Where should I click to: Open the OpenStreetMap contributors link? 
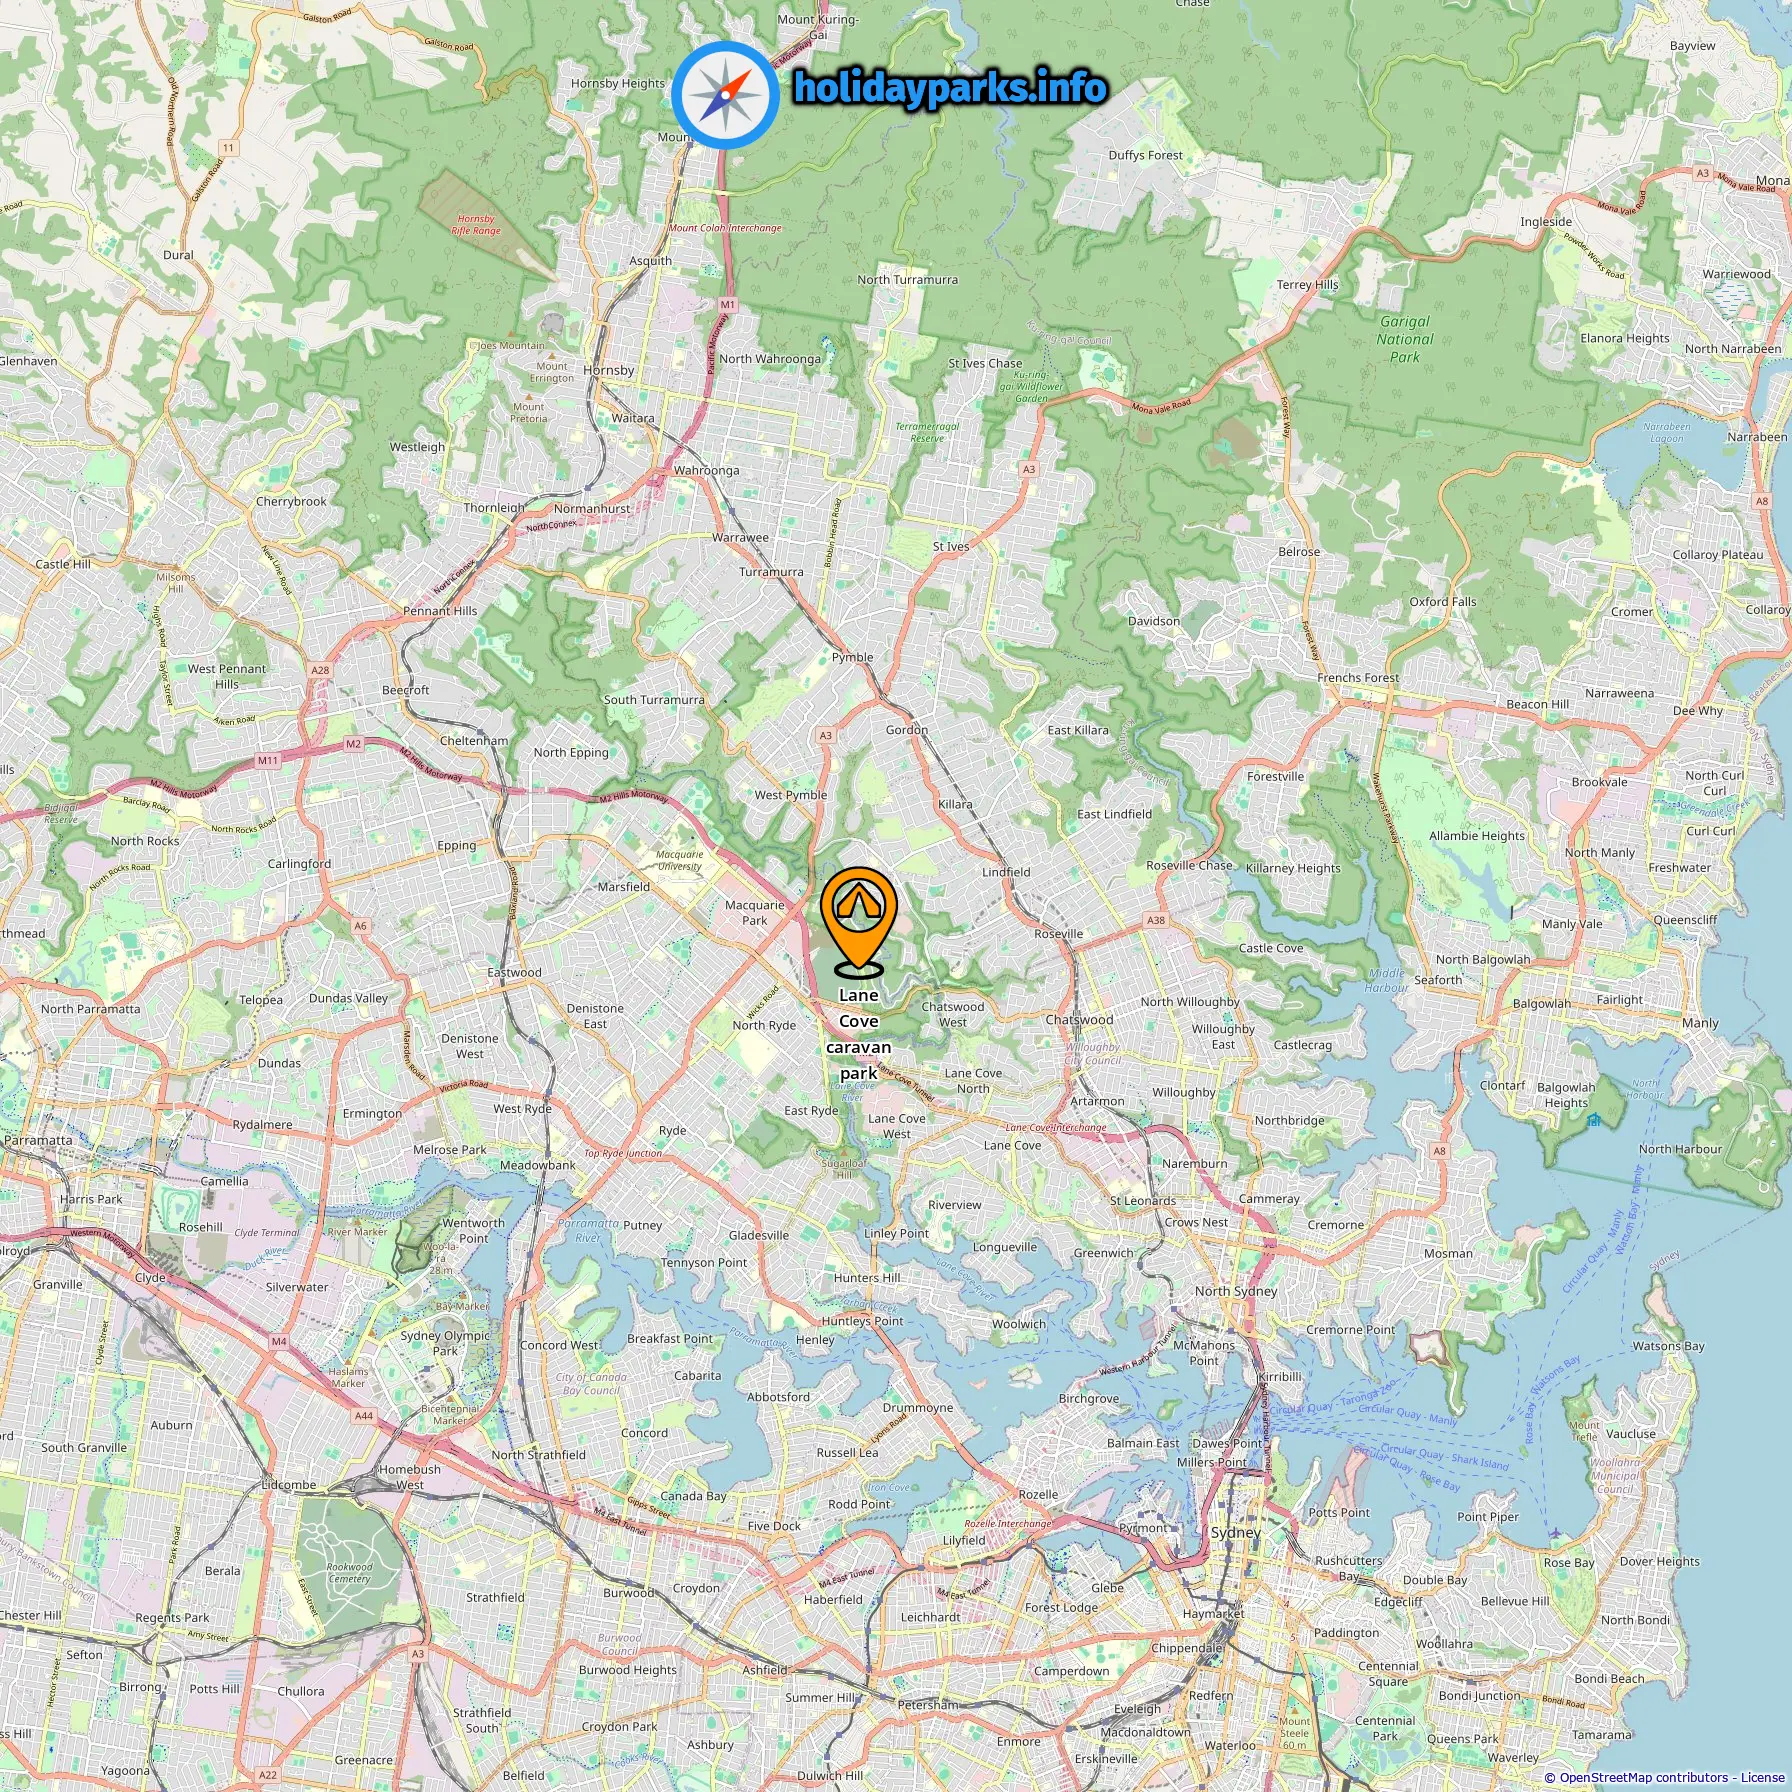click(1642, 1777)
